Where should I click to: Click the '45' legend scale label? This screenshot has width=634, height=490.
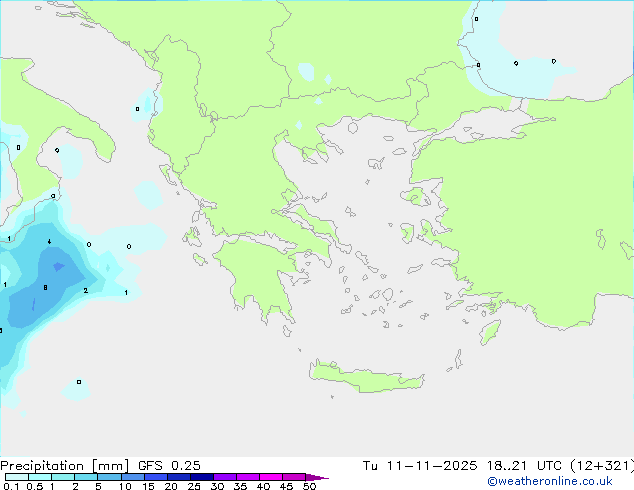pyautogui.click(x=286, y=486)
